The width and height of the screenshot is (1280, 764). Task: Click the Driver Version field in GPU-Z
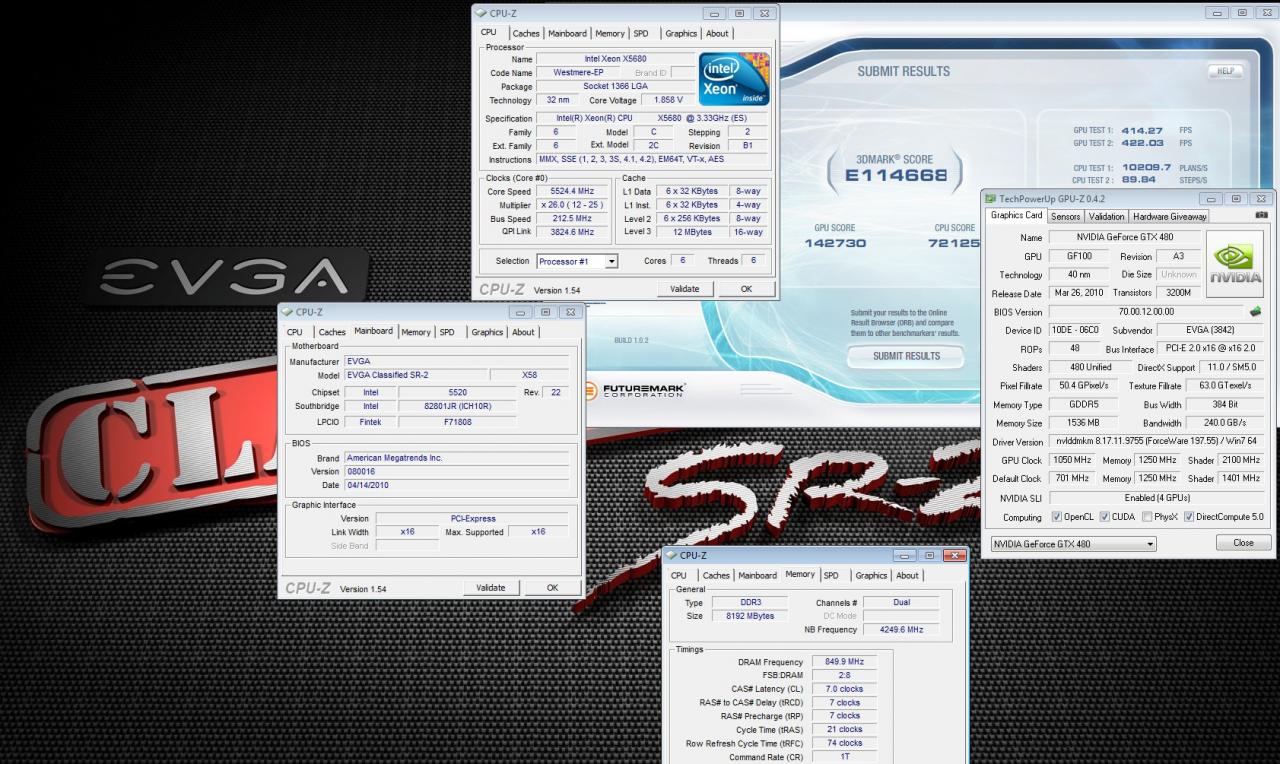pyautogui.click(x=1156, y=442)
